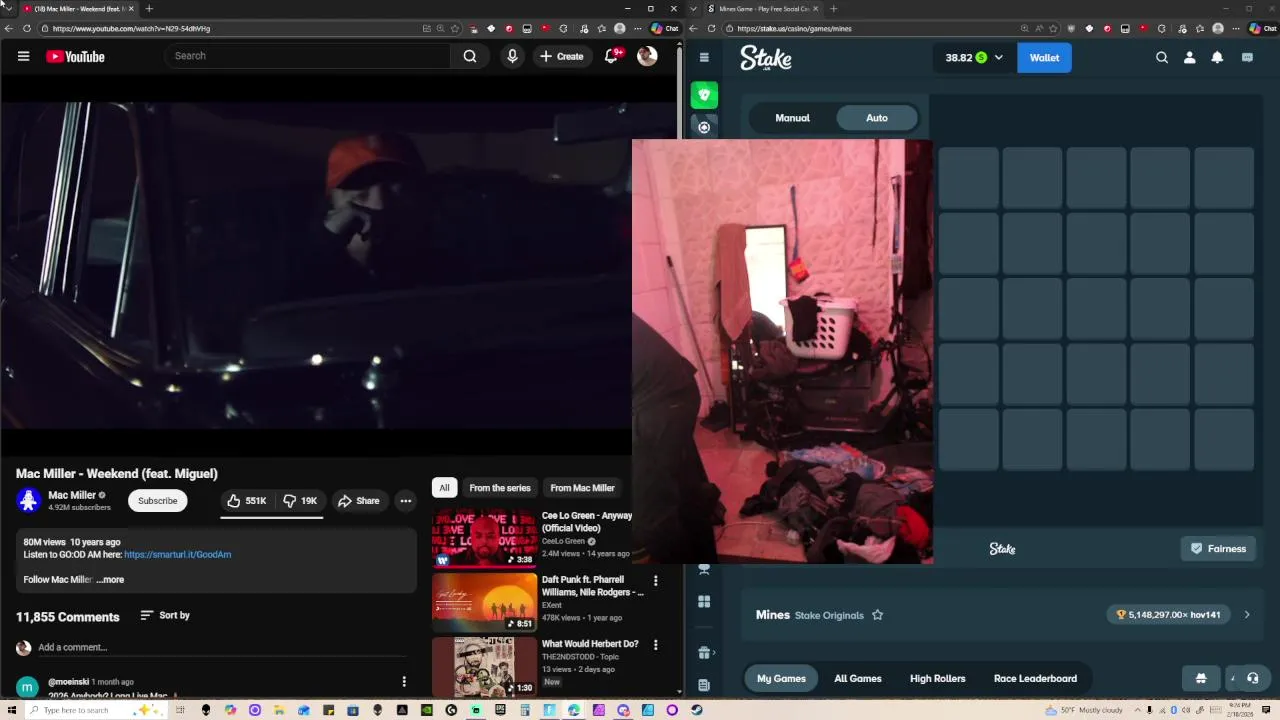This screenshot has height=720, width=1280.
Task: Click the Stake logo
Action: pyautogui.click(x=766, y=58)
